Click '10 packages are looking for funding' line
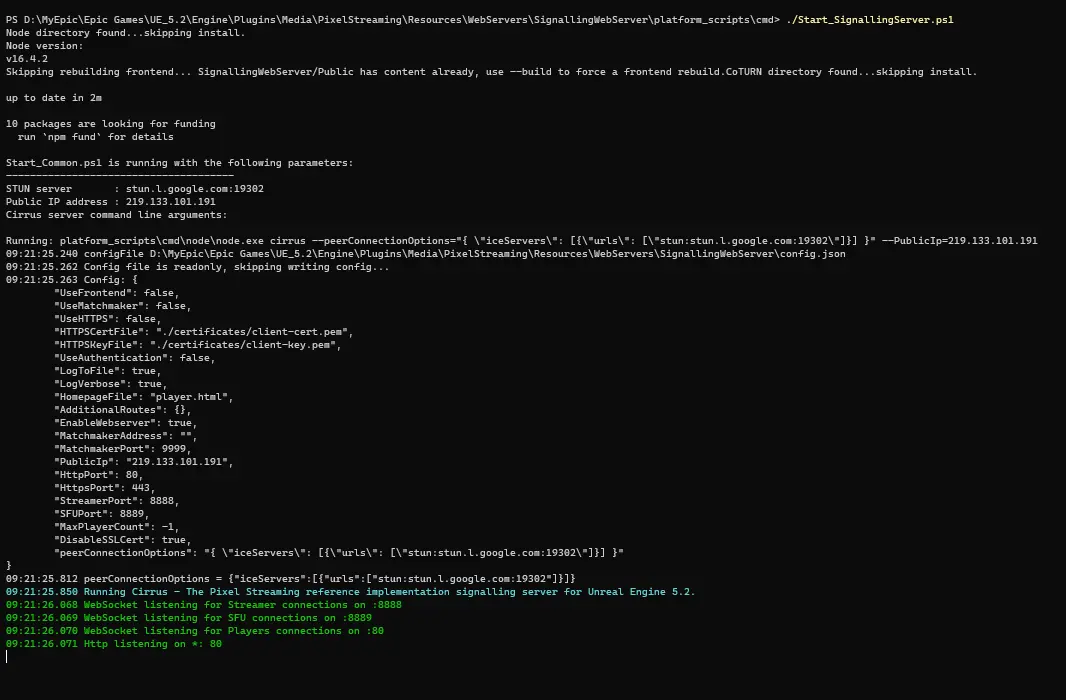 tap(111, 124)
